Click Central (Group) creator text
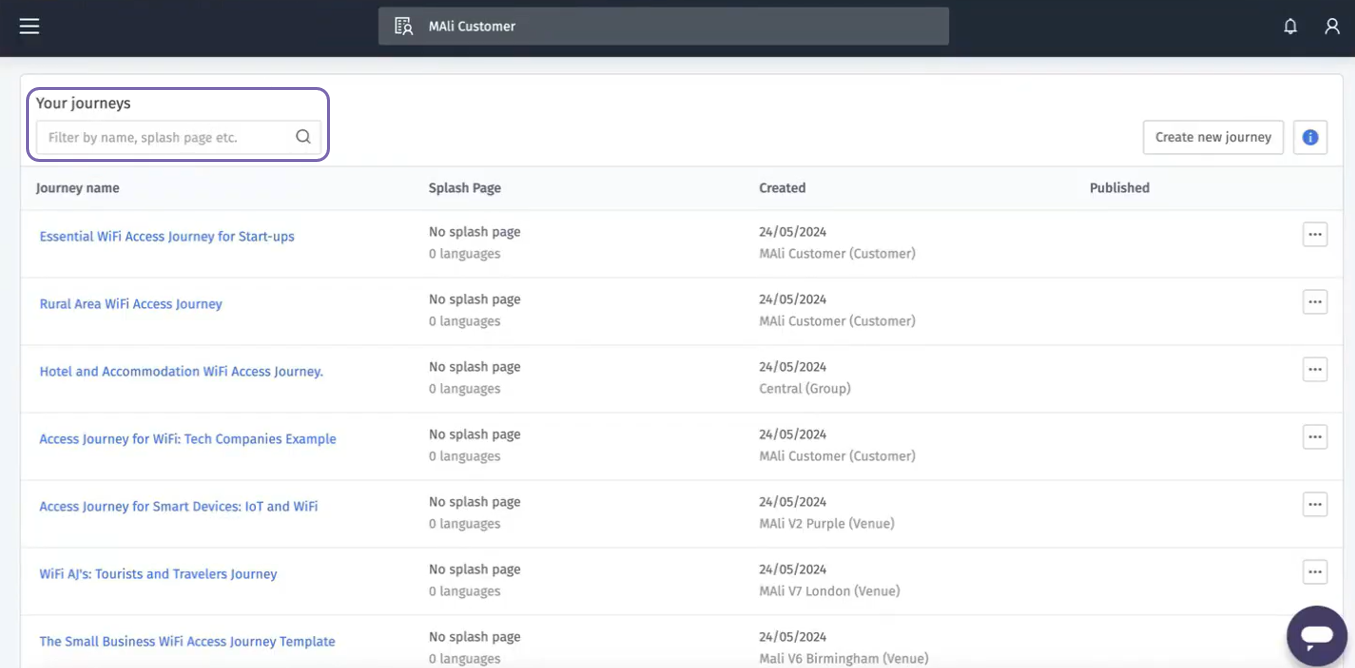Viewport: 1355px width, 668px height. (805, 389)
